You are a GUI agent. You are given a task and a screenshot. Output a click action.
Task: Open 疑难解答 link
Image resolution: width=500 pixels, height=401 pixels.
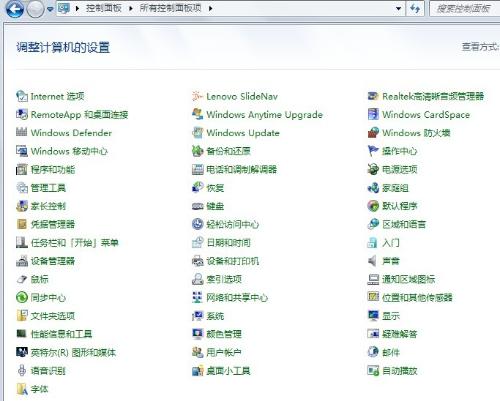click(x=400, y=334)
